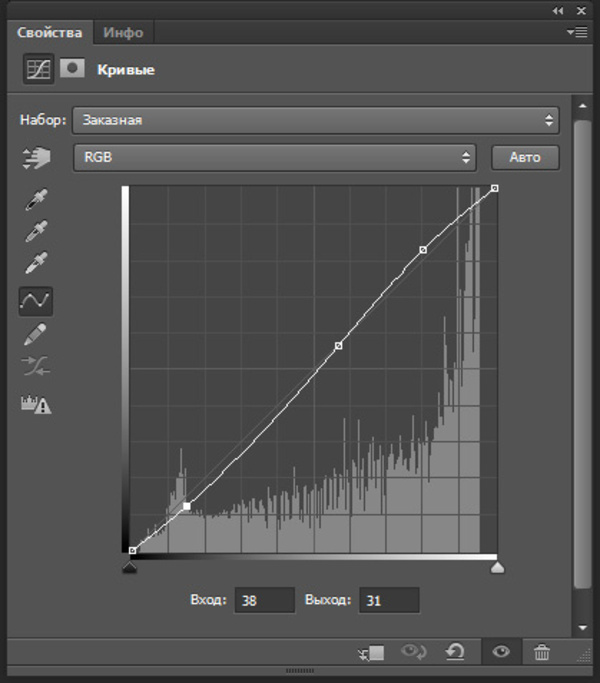
Task: Toggle clip to layer button
Action: (x=371, y=653)
